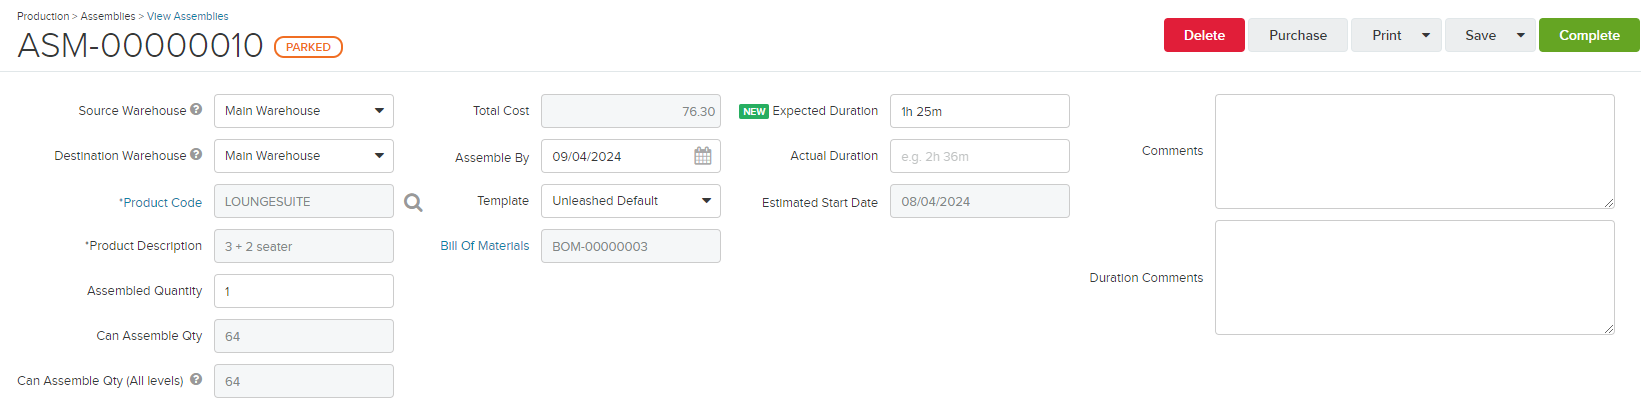Viewport: 1641px width, 420px height.
Task: Open the Assemblies breadcrumb item
Action: tap(108, 16)
